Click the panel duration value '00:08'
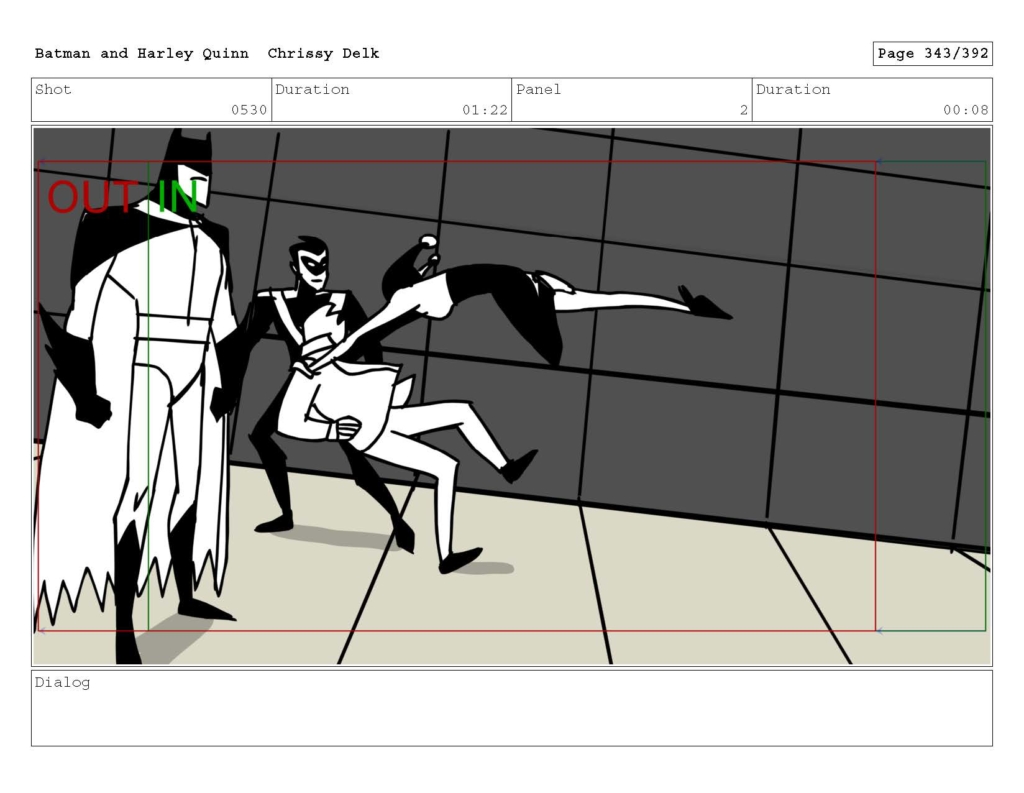Image resolution: width=1024 pixels, height=793 pixels. point(966,110)
